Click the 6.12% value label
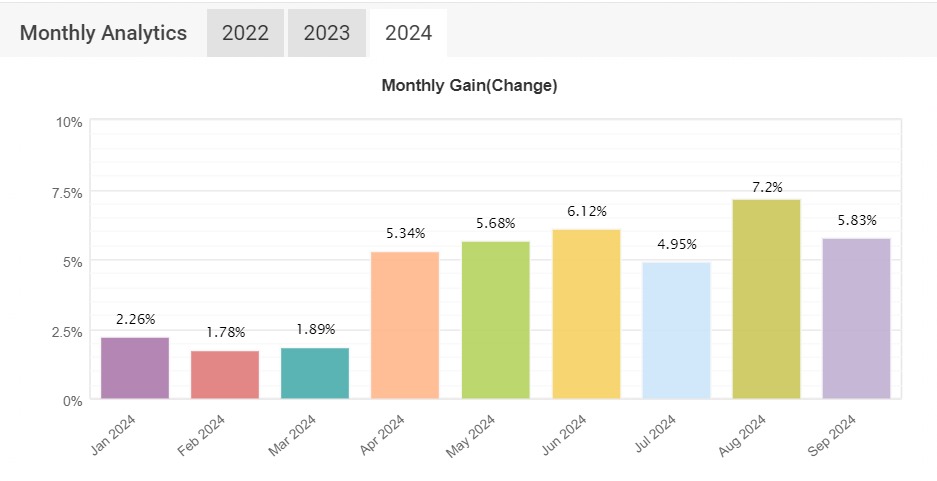Viewport: 937px width, 481px height. (x=586, y=211)
